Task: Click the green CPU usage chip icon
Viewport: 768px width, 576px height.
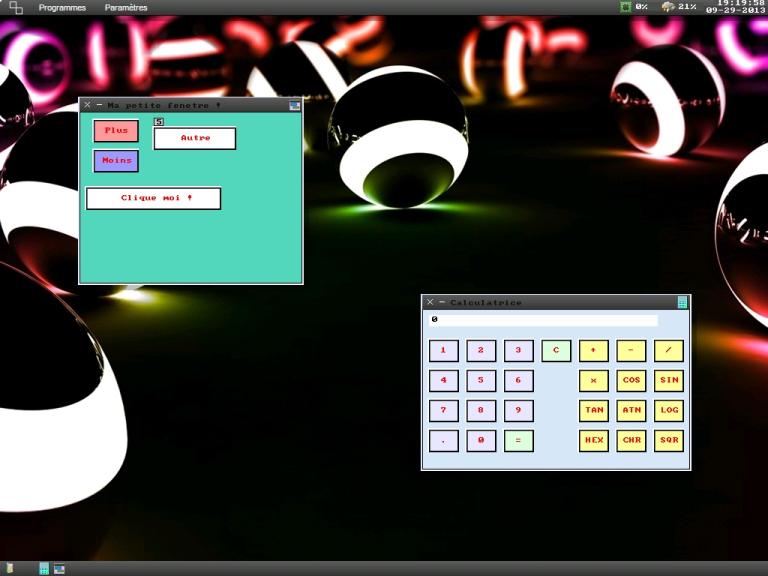Action: (625, 7)
